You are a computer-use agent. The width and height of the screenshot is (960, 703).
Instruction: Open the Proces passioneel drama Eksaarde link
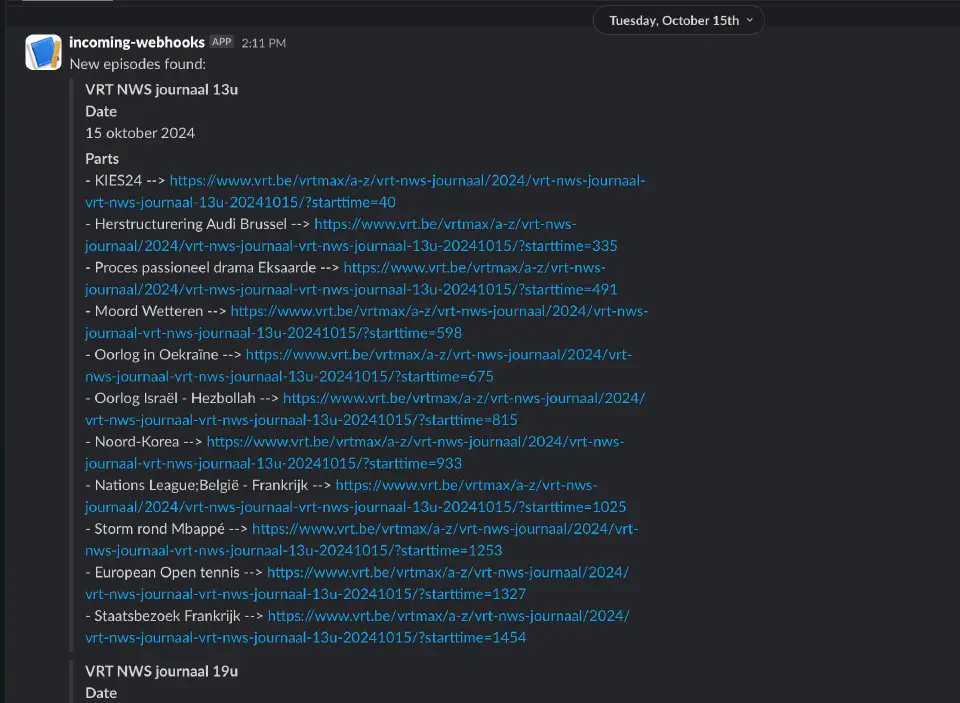(x=351, y=278)
